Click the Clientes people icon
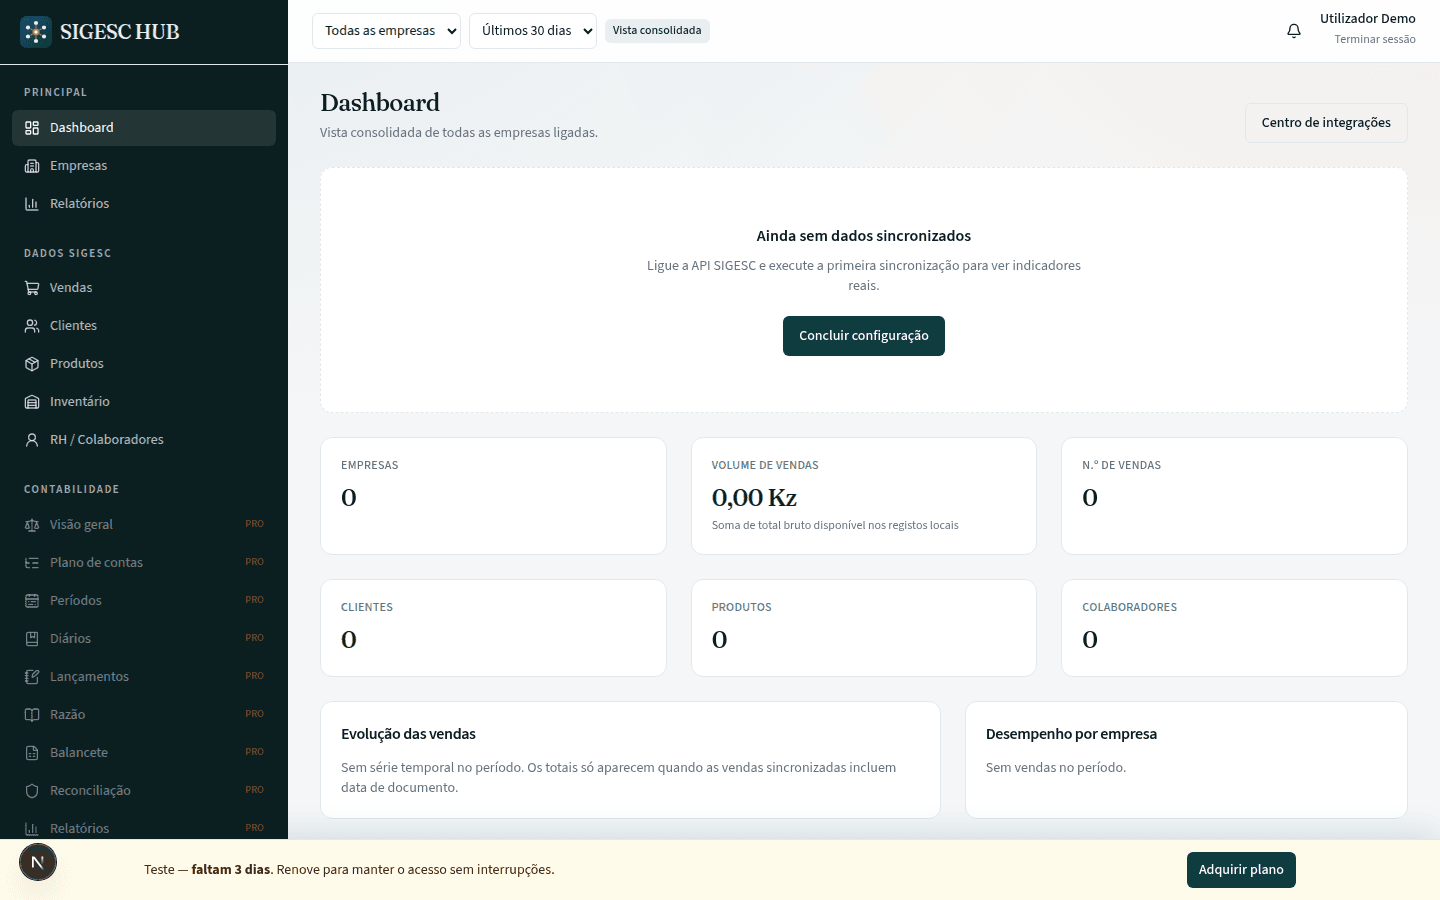Screen dimensions: 1440x900 tap(32, 326)
